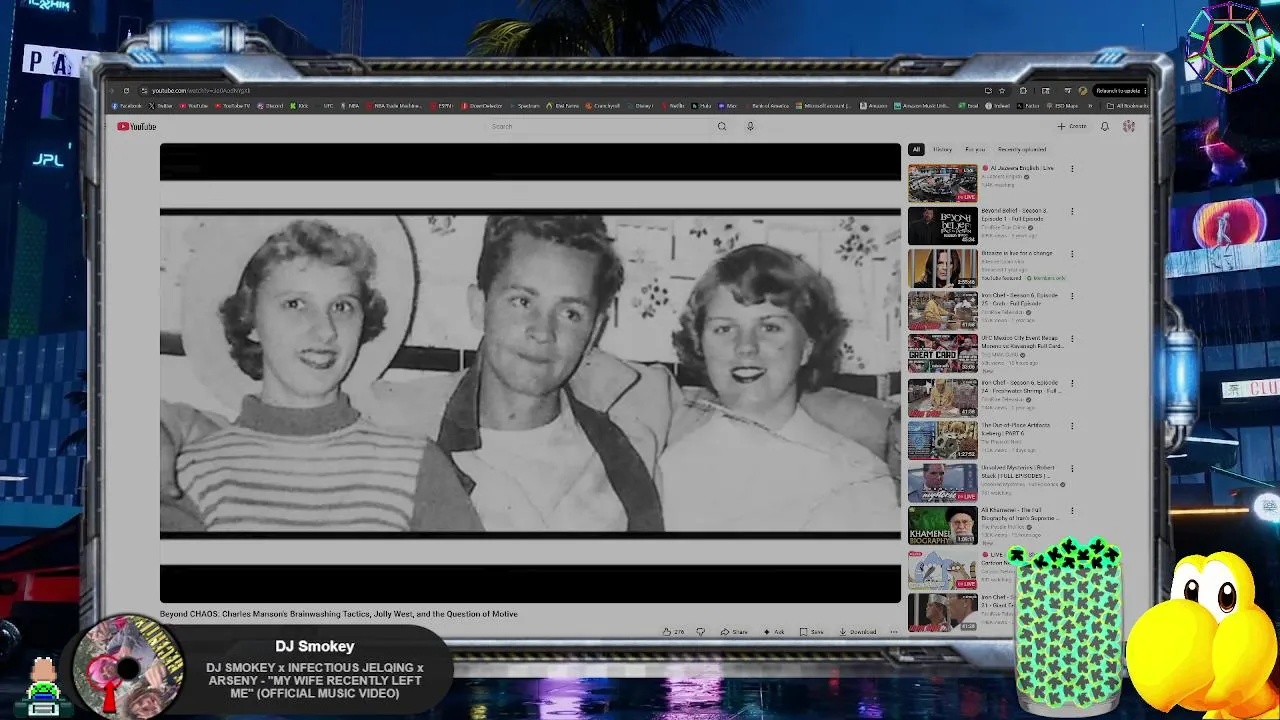Click the Download button below the video
This screenshot has width=1280, height=720.
(858, 632)
